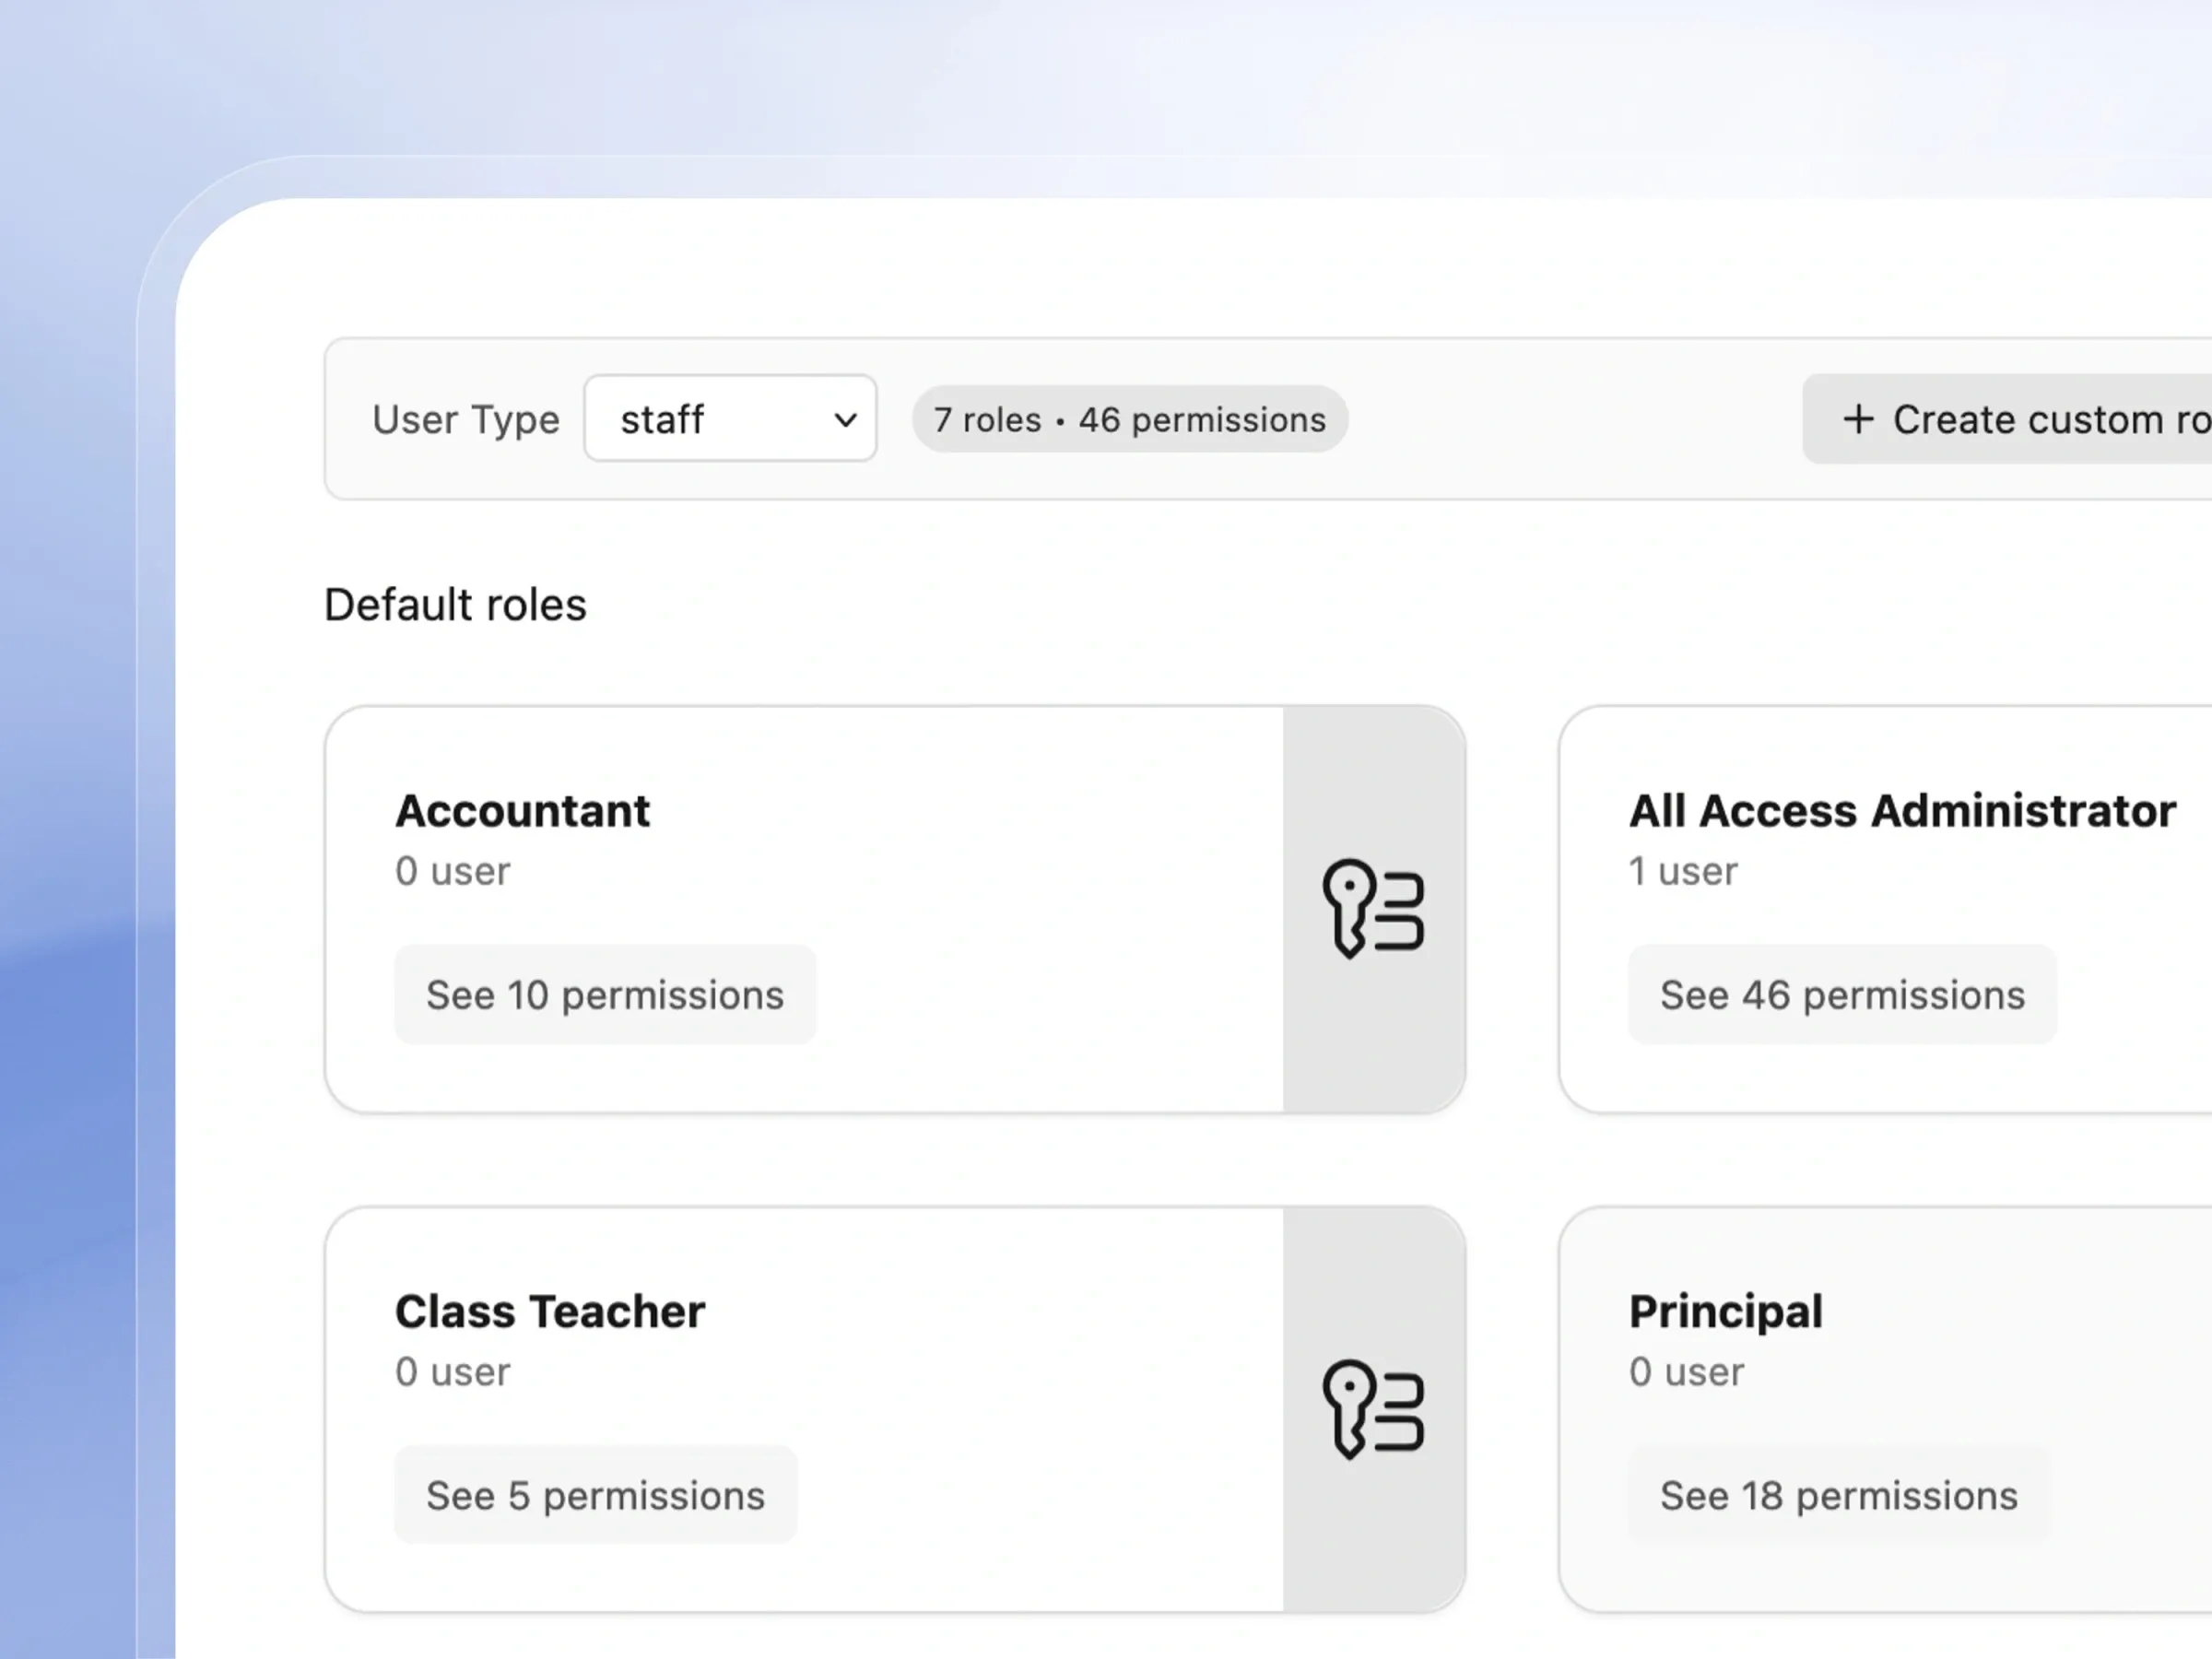The width and height of the screenshot is (2212, 1659).
Task: Open See 10 permissions for Accountant
Action: [x=605, y=995]
